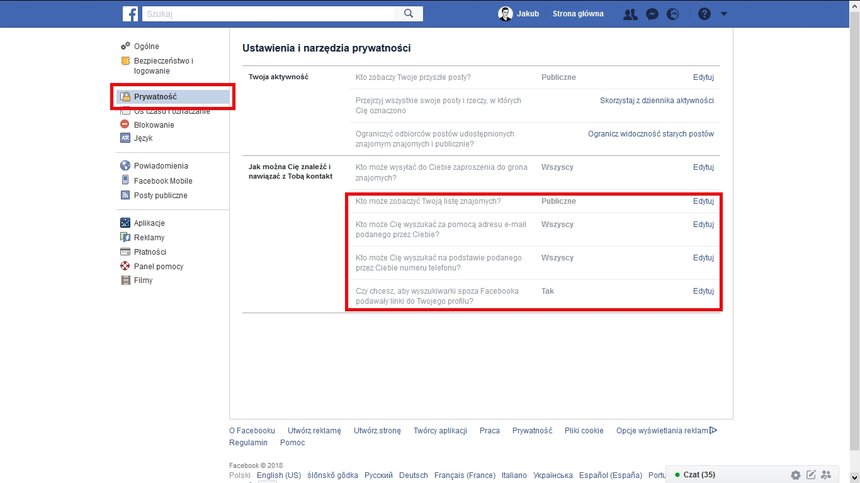
Task: Open the Facebook logo home icon
Action: pos(130,14)
